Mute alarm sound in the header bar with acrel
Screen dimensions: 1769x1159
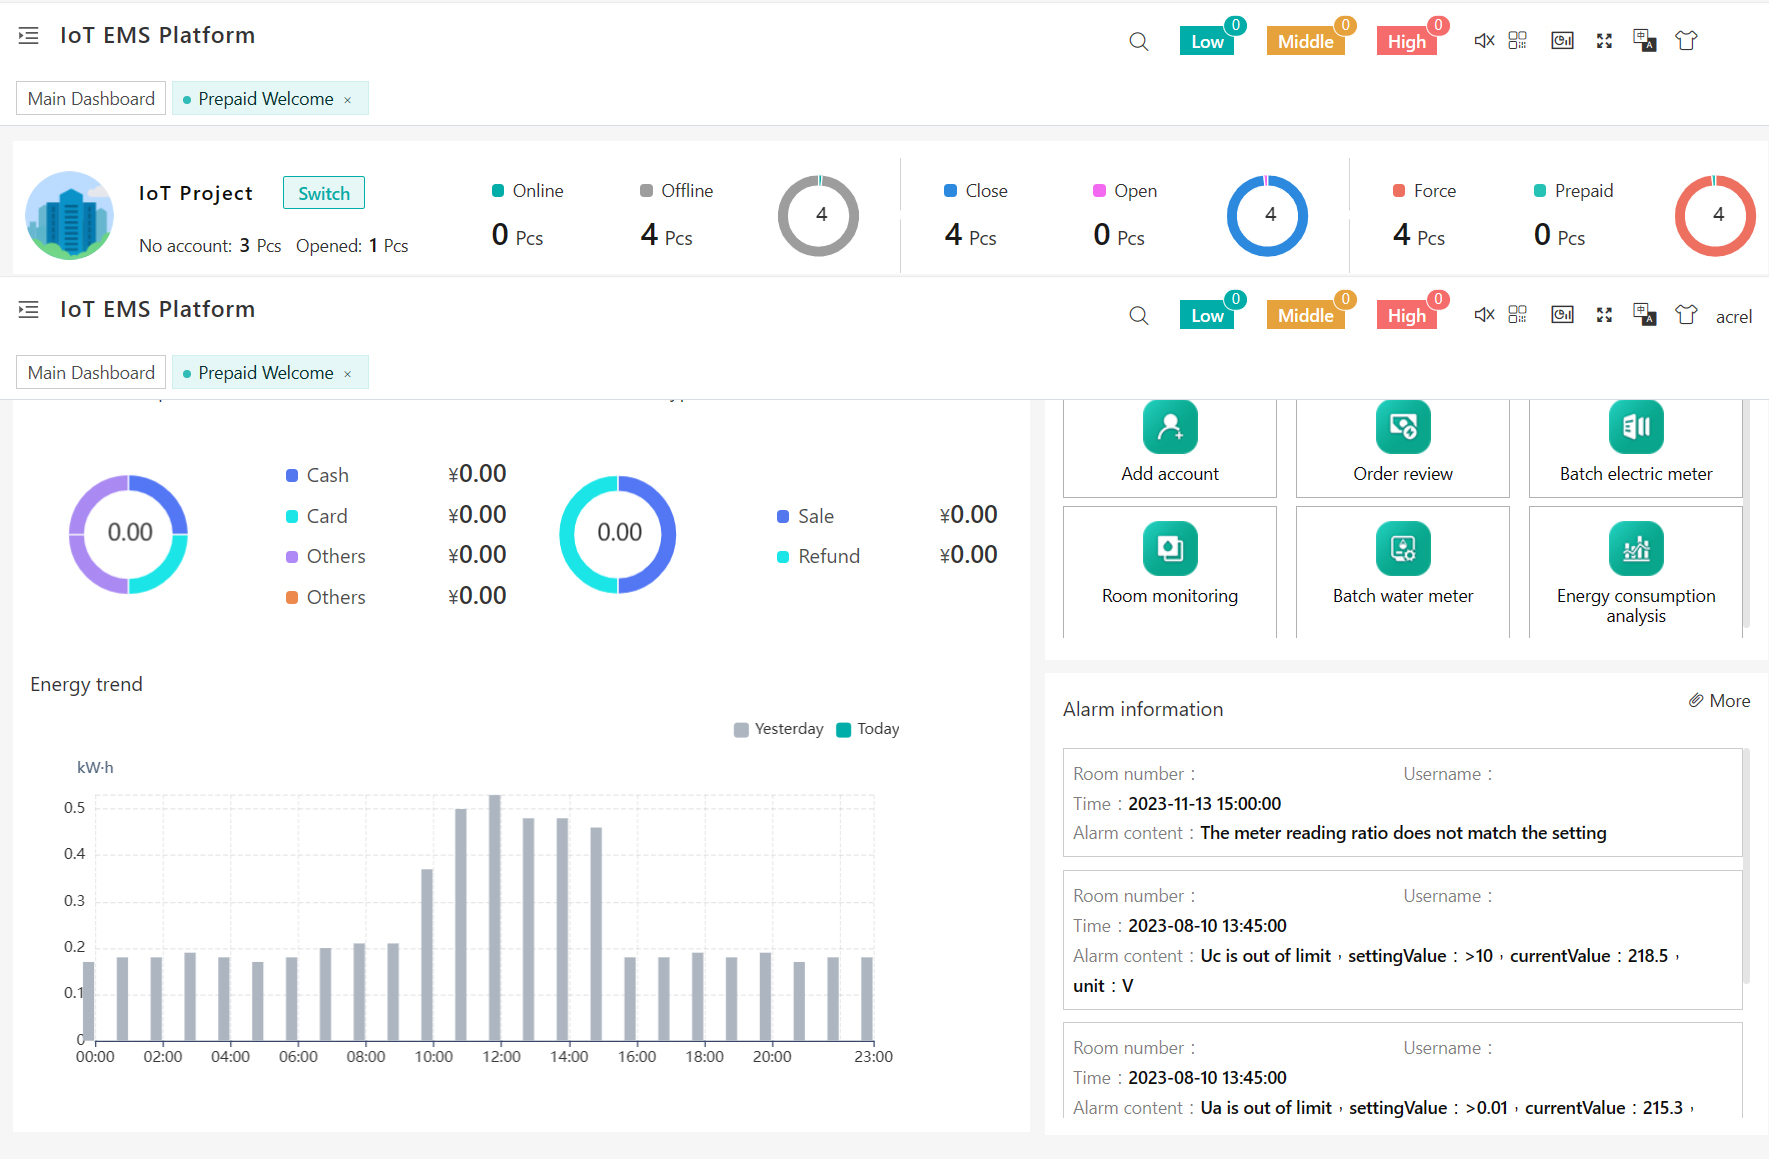pyautogui.click(x=1484, y=315)
